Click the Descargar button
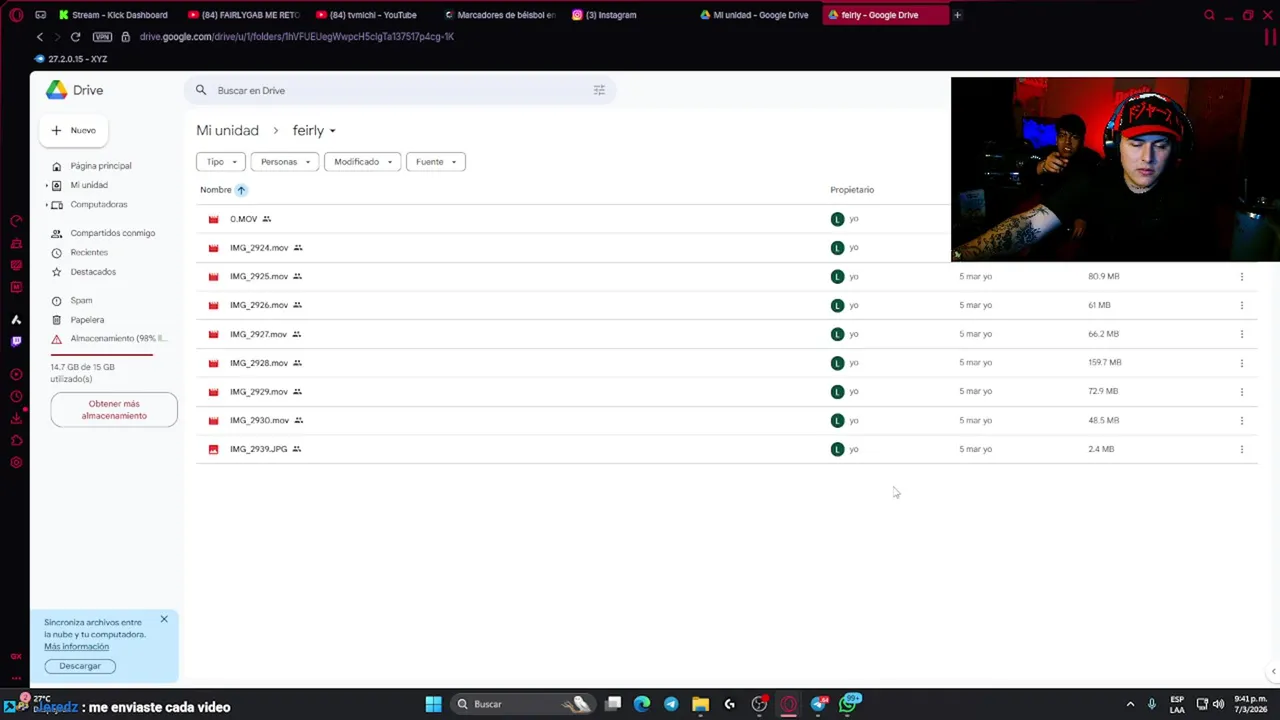The width and height of the screenshot is (1280, 720). (x=80, y=666)
